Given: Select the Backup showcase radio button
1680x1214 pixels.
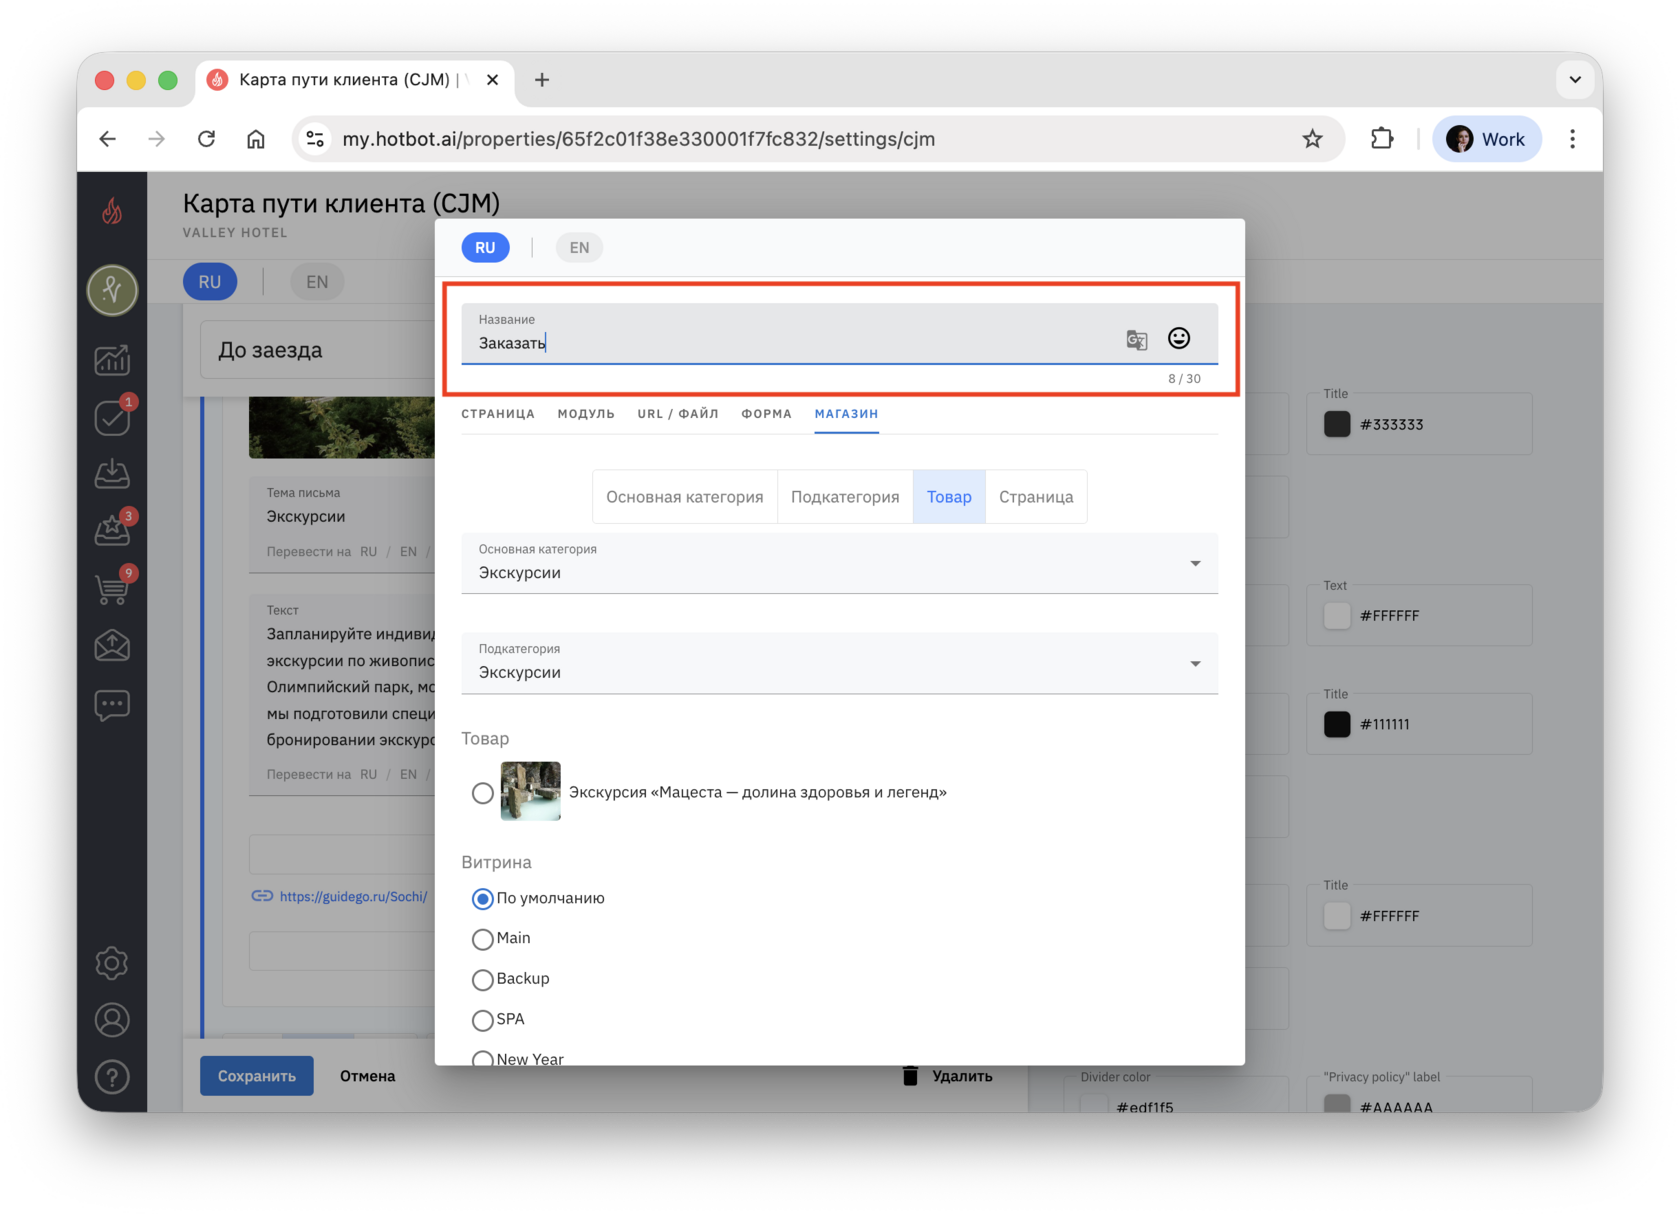Looking at the screenshot, I should (483, 980).
